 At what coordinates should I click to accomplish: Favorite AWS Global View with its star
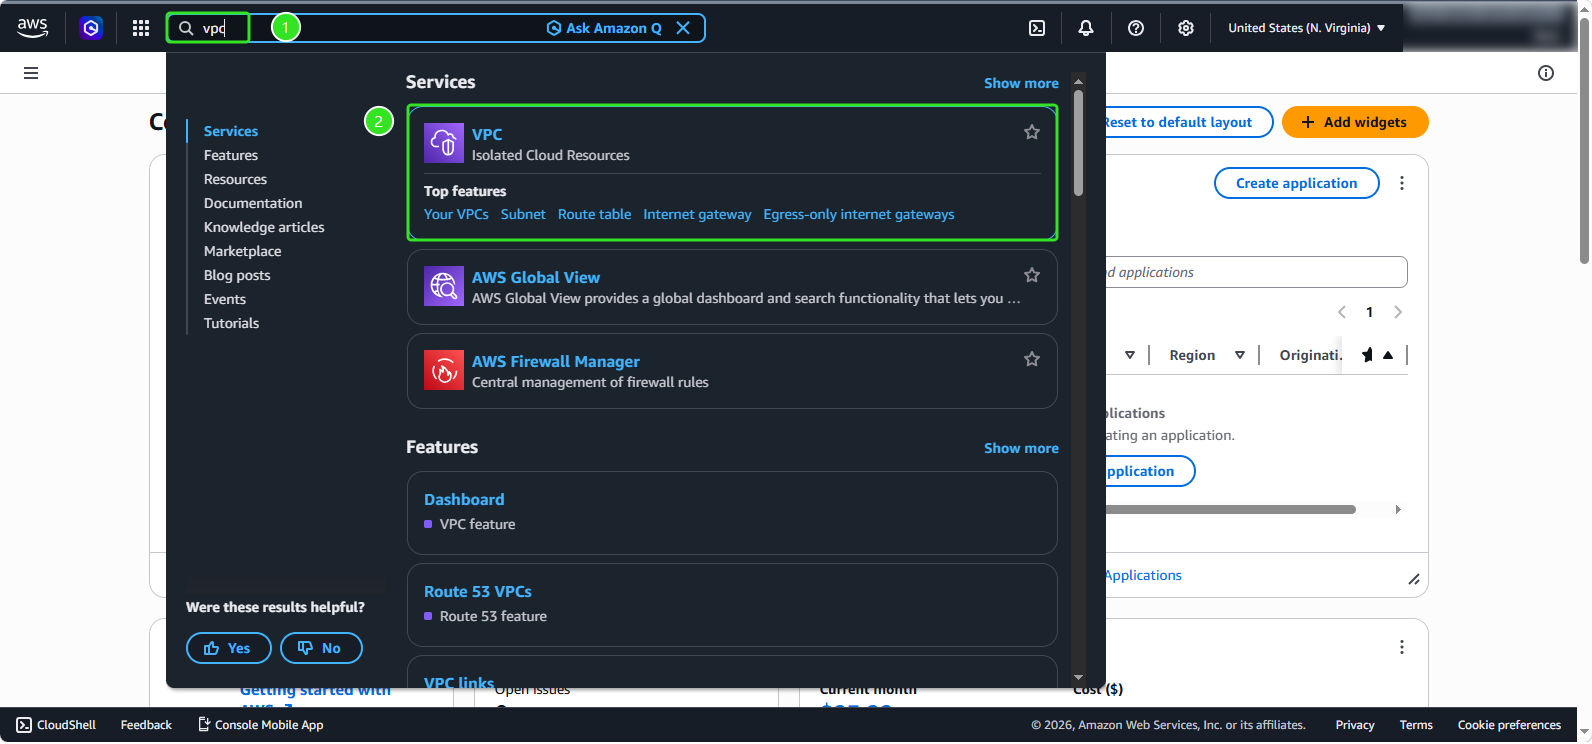(1032, 275)
